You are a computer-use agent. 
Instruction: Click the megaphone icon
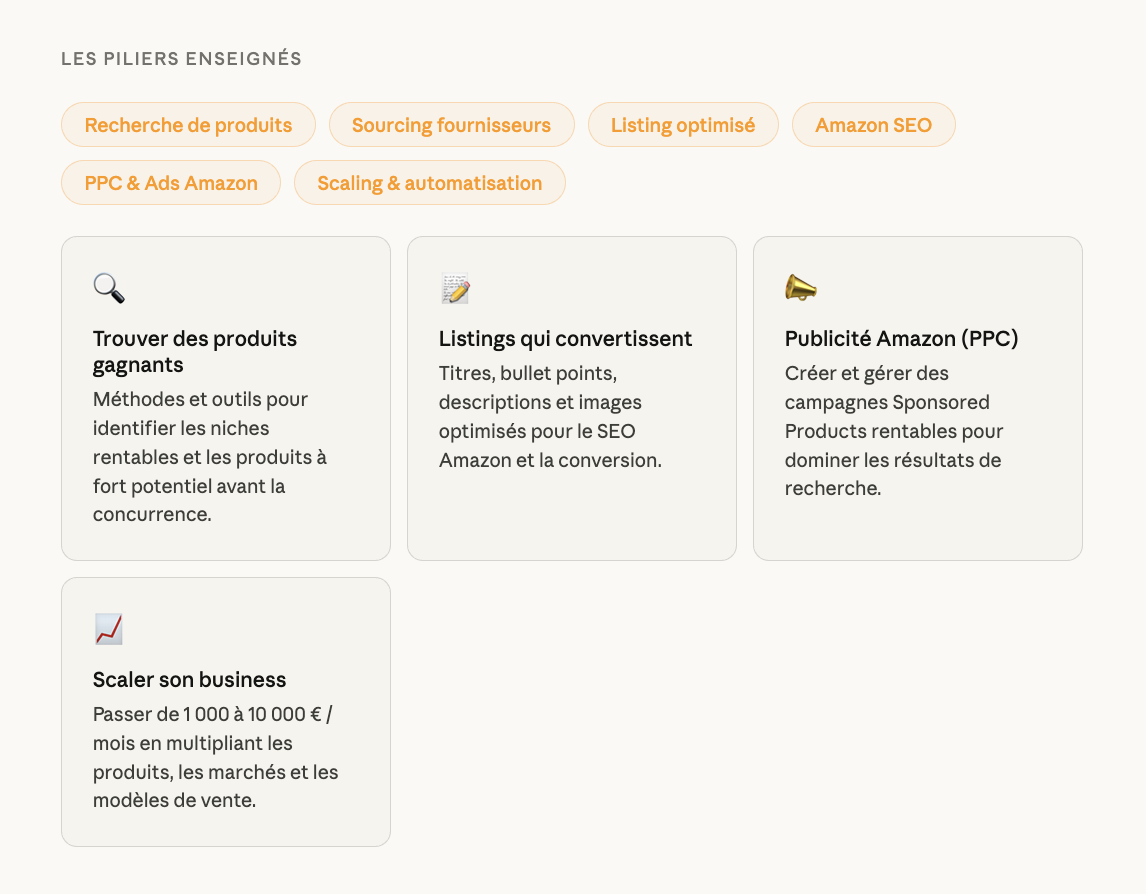(x=801, y=288)
